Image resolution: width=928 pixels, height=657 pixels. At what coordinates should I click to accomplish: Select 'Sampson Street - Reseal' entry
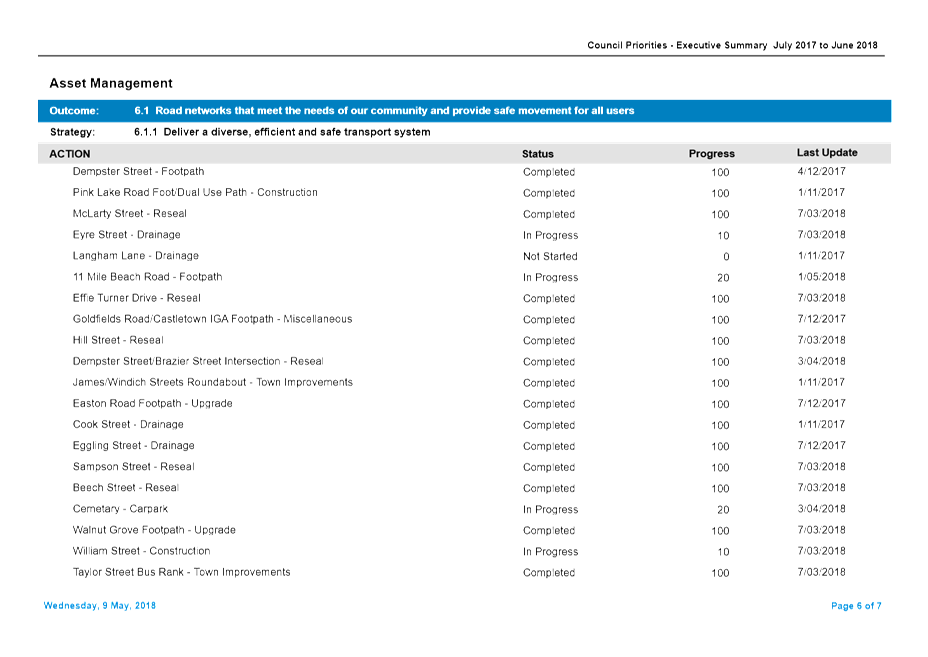134,466
